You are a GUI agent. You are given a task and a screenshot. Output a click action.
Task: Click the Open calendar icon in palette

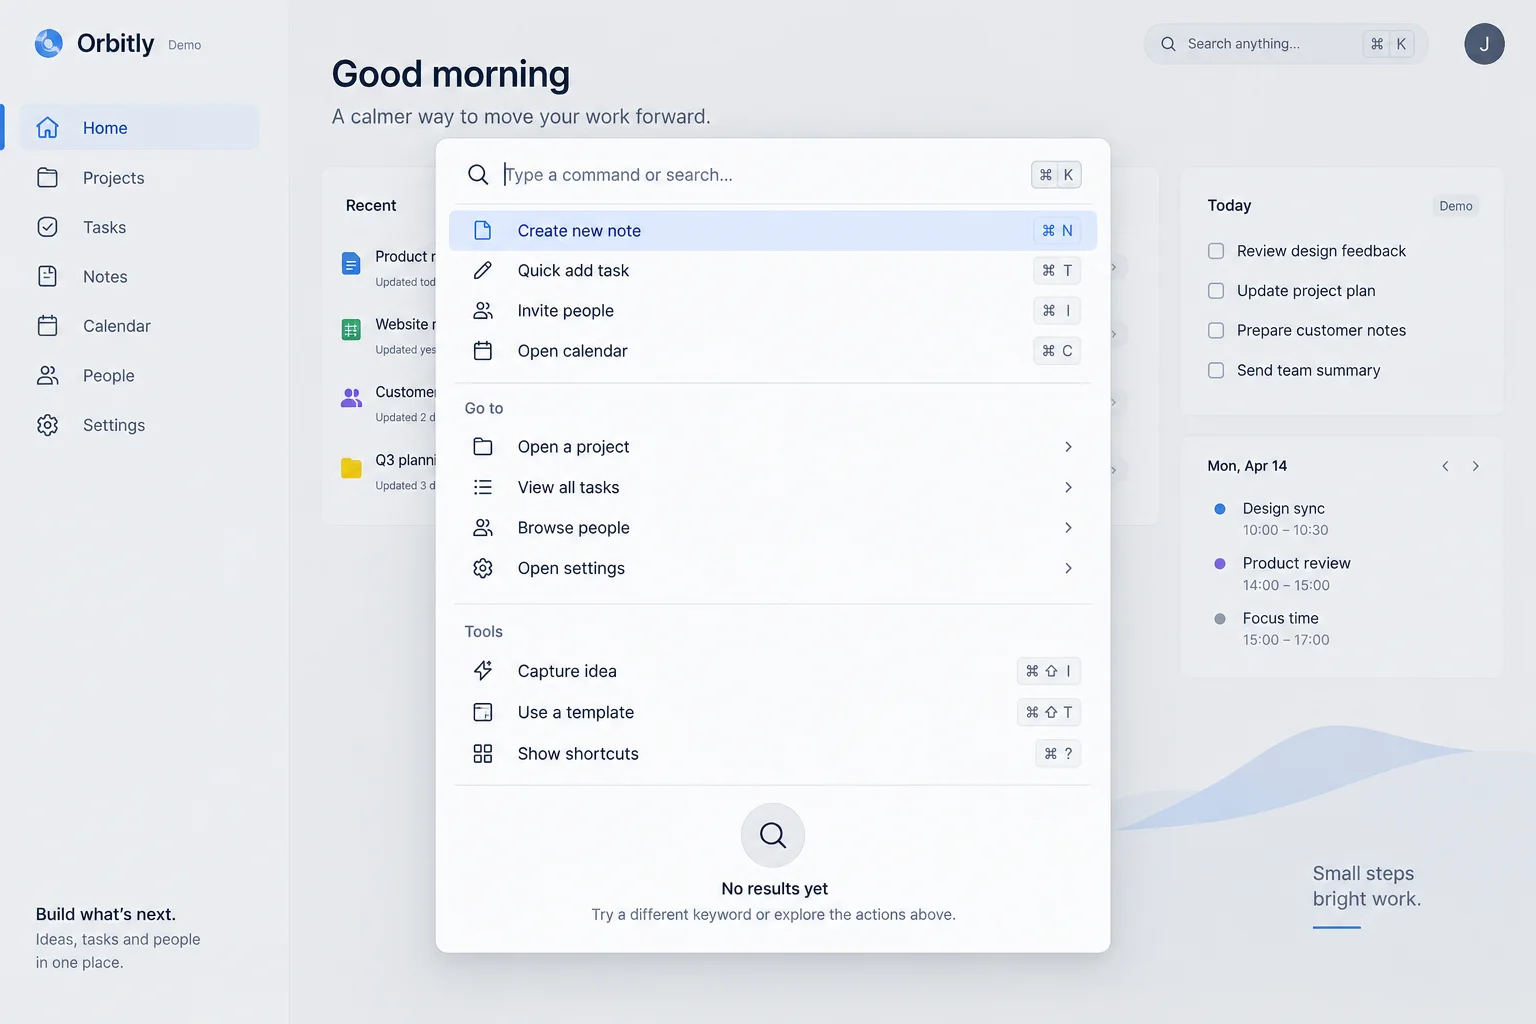(x=483, y=351)
